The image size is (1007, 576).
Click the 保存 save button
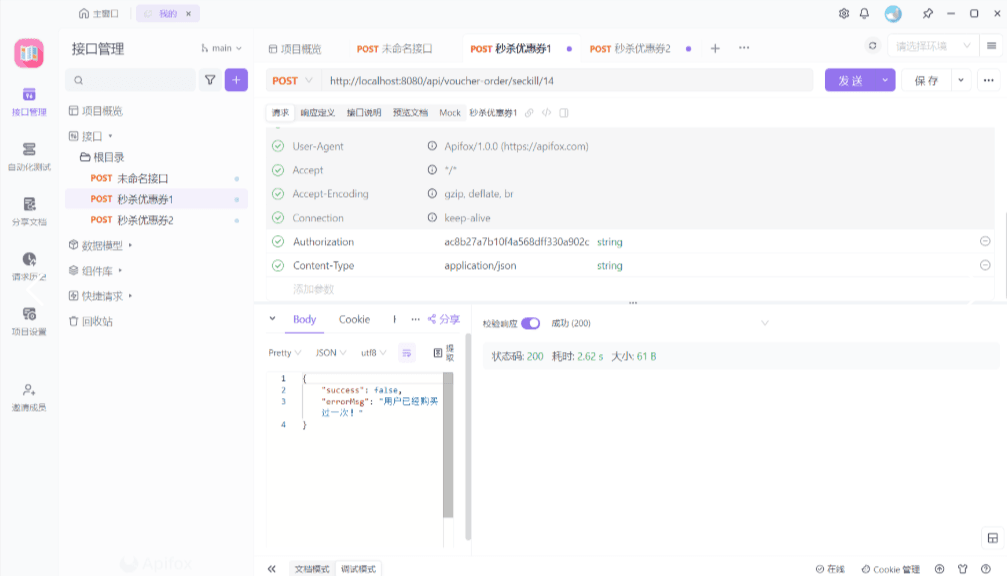(926, 81)
